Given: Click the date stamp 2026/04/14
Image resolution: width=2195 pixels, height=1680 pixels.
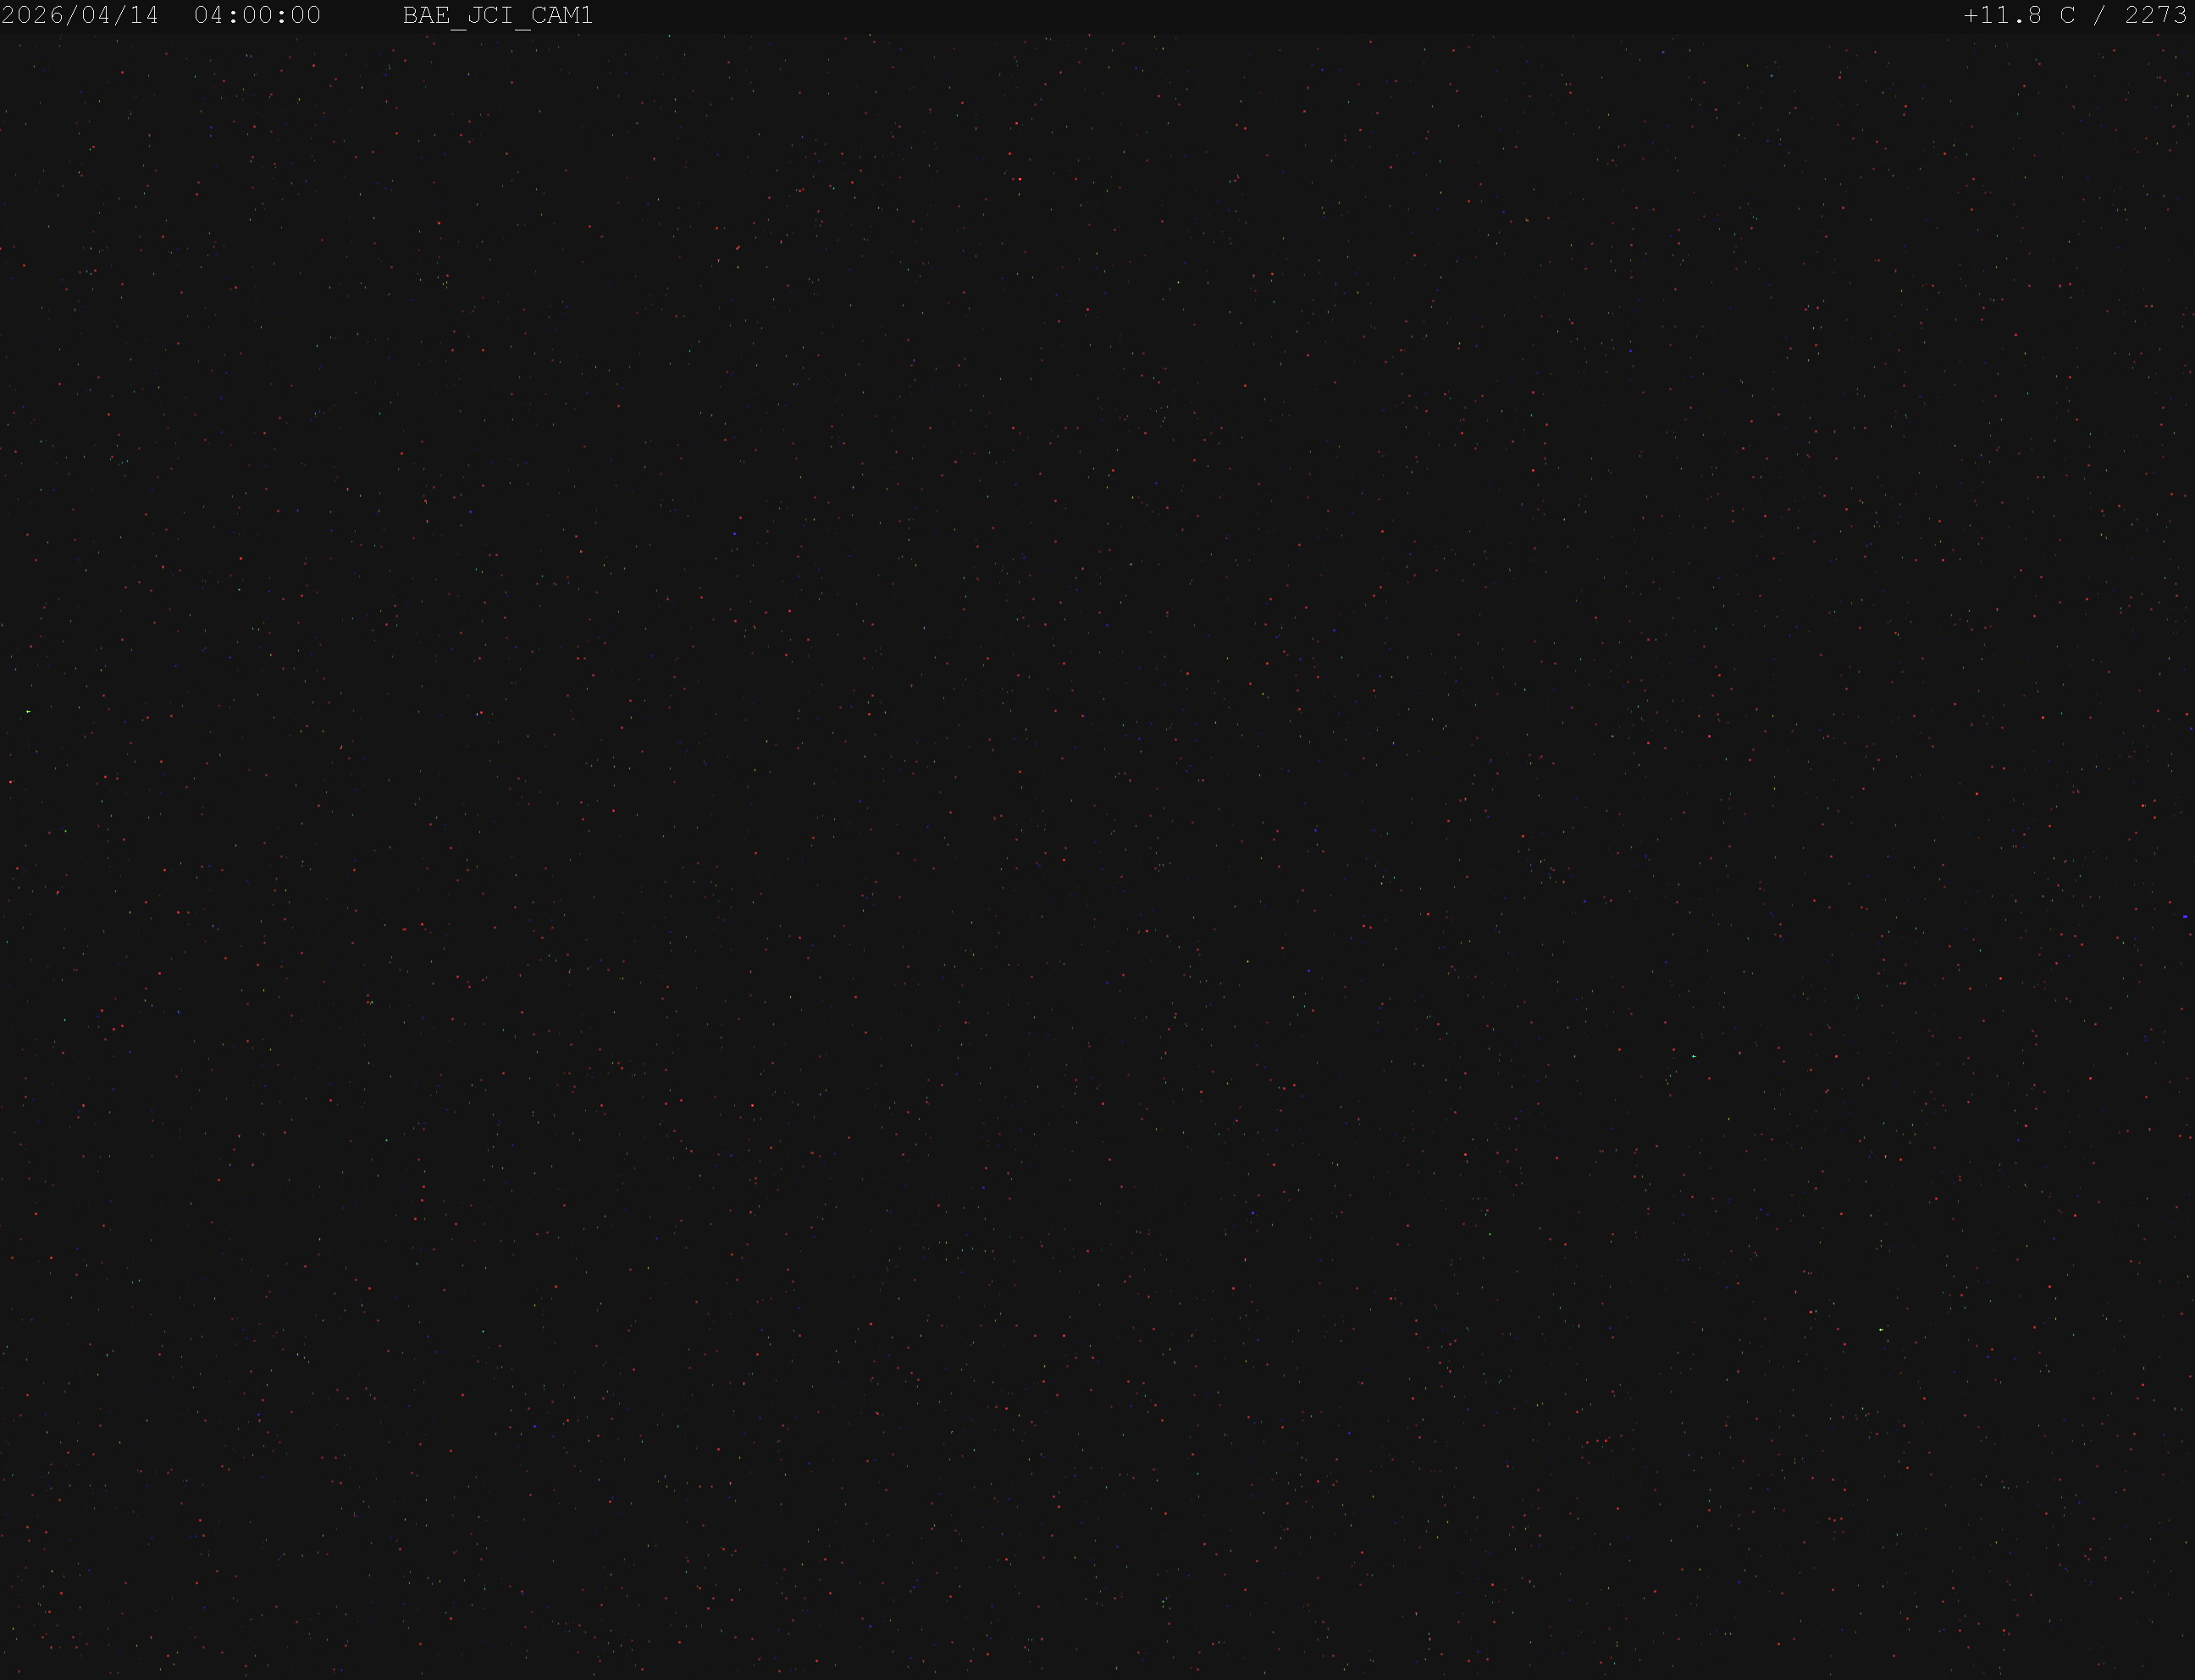Looking at the screenshot, I should [80, 16].
